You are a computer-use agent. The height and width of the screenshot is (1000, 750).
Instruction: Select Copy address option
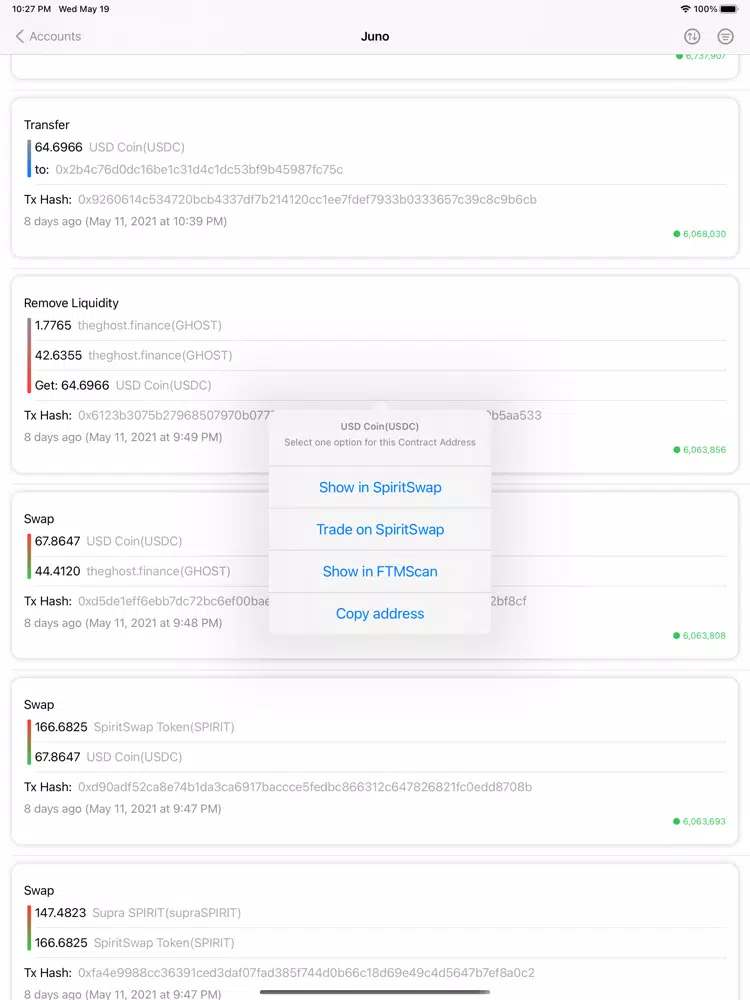pyautogui.click(x=380, y=614)
